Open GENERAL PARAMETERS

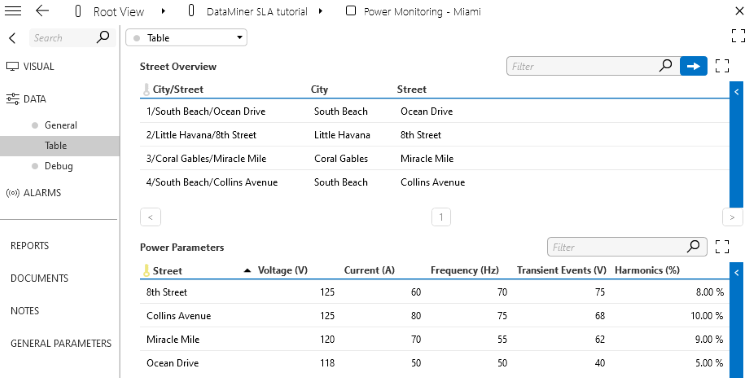[61, 343]
